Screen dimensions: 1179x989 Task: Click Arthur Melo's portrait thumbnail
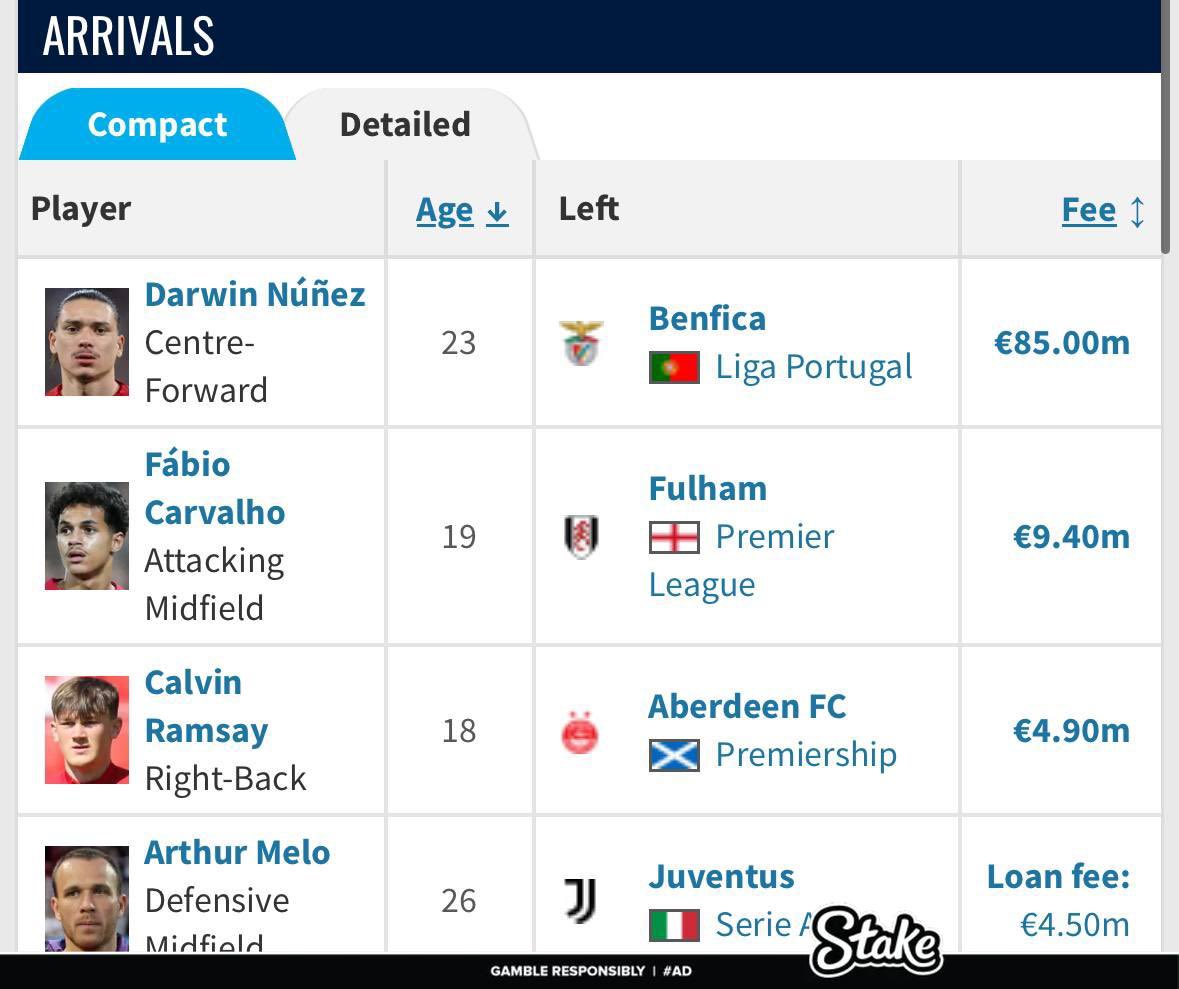pyautogui.click(x=86, y=899)
